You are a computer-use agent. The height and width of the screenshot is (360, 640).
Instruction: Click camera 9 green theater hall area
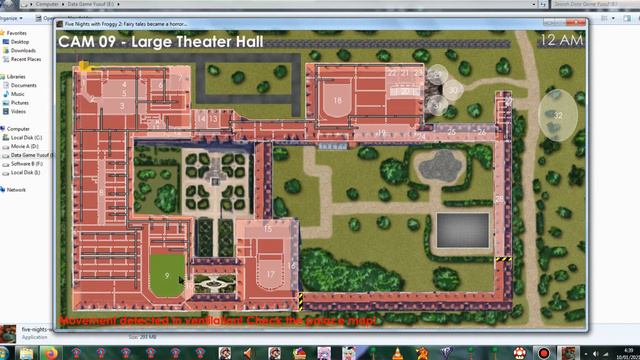click(x=167, y=276)
